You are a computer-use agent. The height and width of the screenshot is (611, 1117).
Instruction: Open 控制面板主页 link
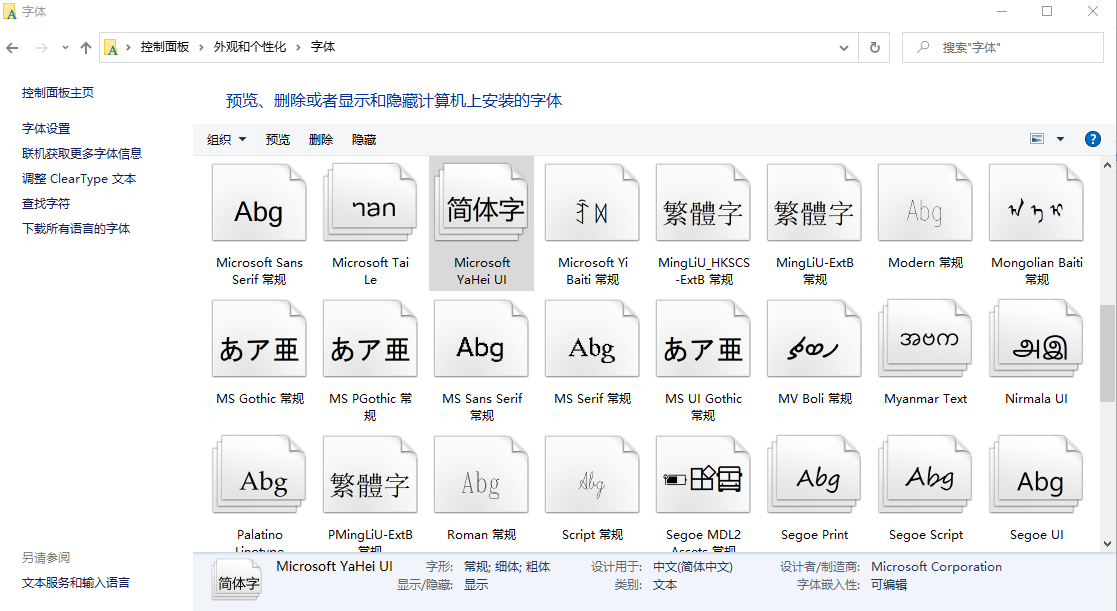[58, 93]
